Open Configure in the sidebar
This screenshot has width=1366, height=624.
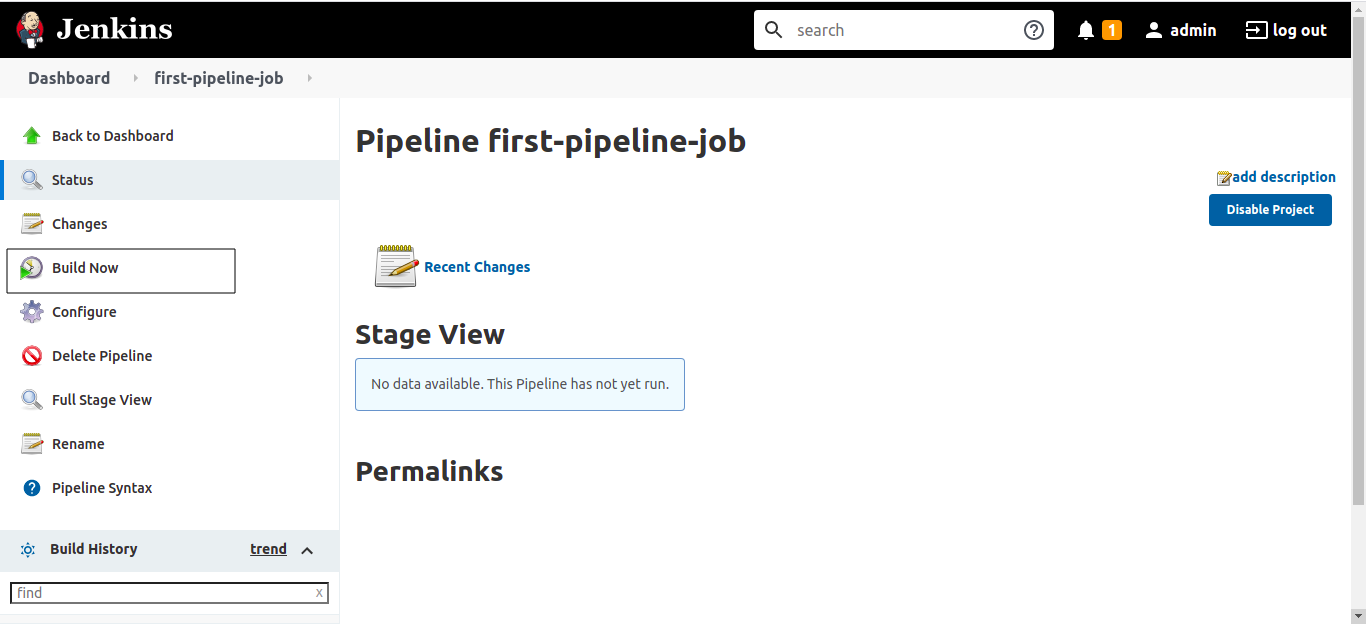click(84, 312)
